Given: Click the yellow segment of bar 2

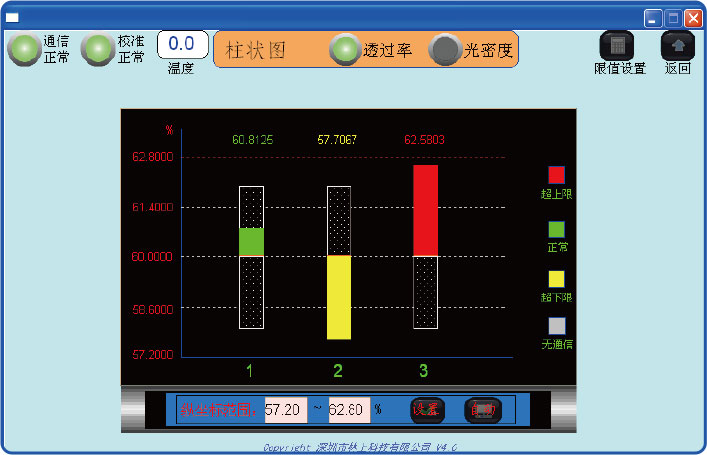Looking at the screenshot, I should pyautogui.click(x=339, y=297).
